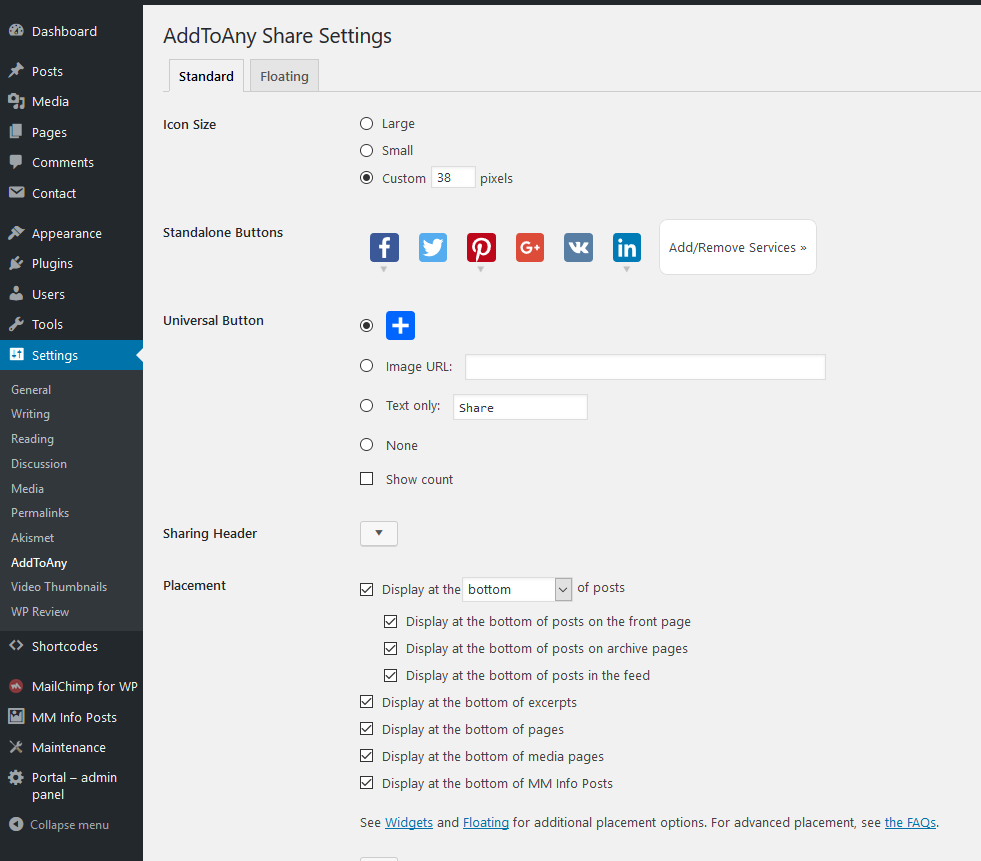The image size is (981, 861).
Task: Click the Image URL text field
Action: tap(645, 367)
